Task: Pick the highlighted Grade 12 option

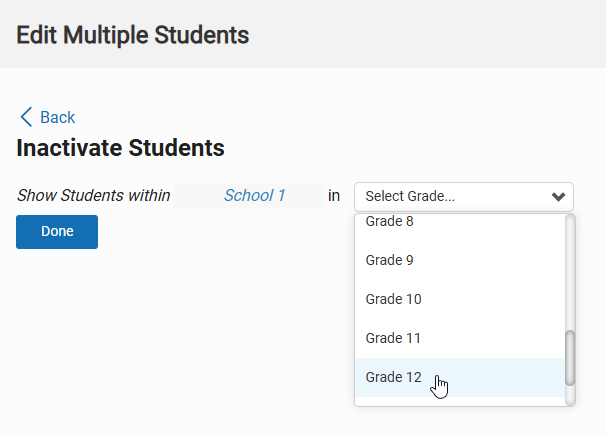Action: (x=460, y=377)
